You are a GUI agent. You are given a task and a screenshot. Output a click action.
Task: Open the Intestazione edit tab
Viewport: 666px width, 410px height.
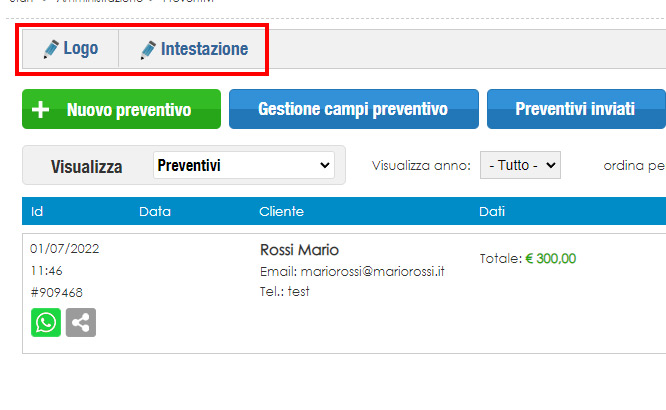pyautogui.click(x=192, y=49)
